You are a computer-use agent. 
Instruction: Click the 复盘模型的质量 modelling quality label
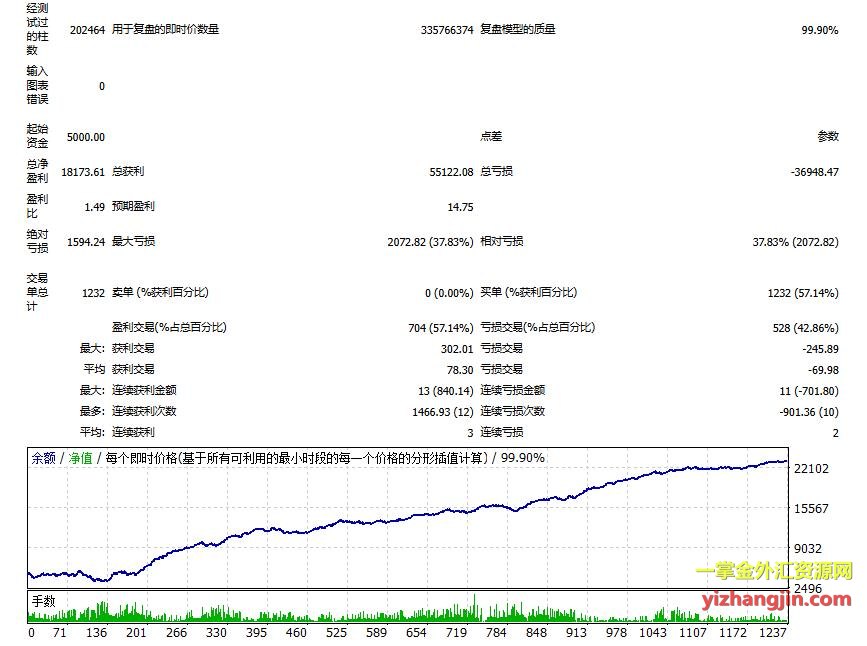517,30
